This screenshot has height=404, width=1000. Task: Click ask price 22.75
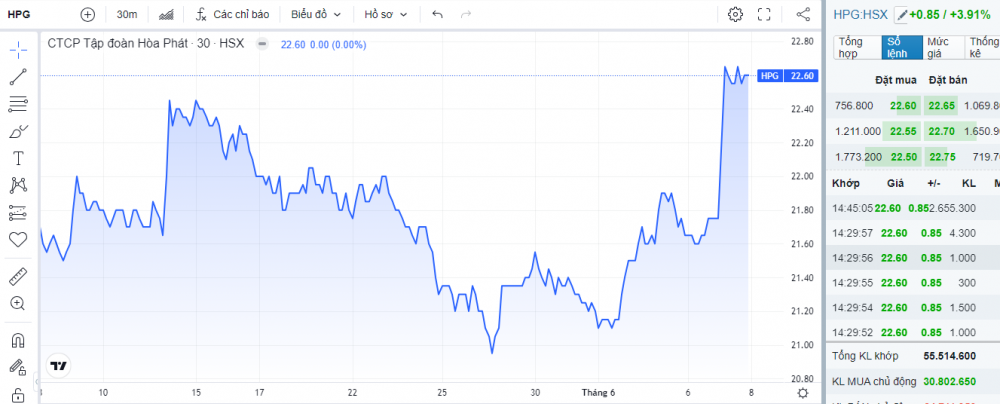tap(941, 158)
